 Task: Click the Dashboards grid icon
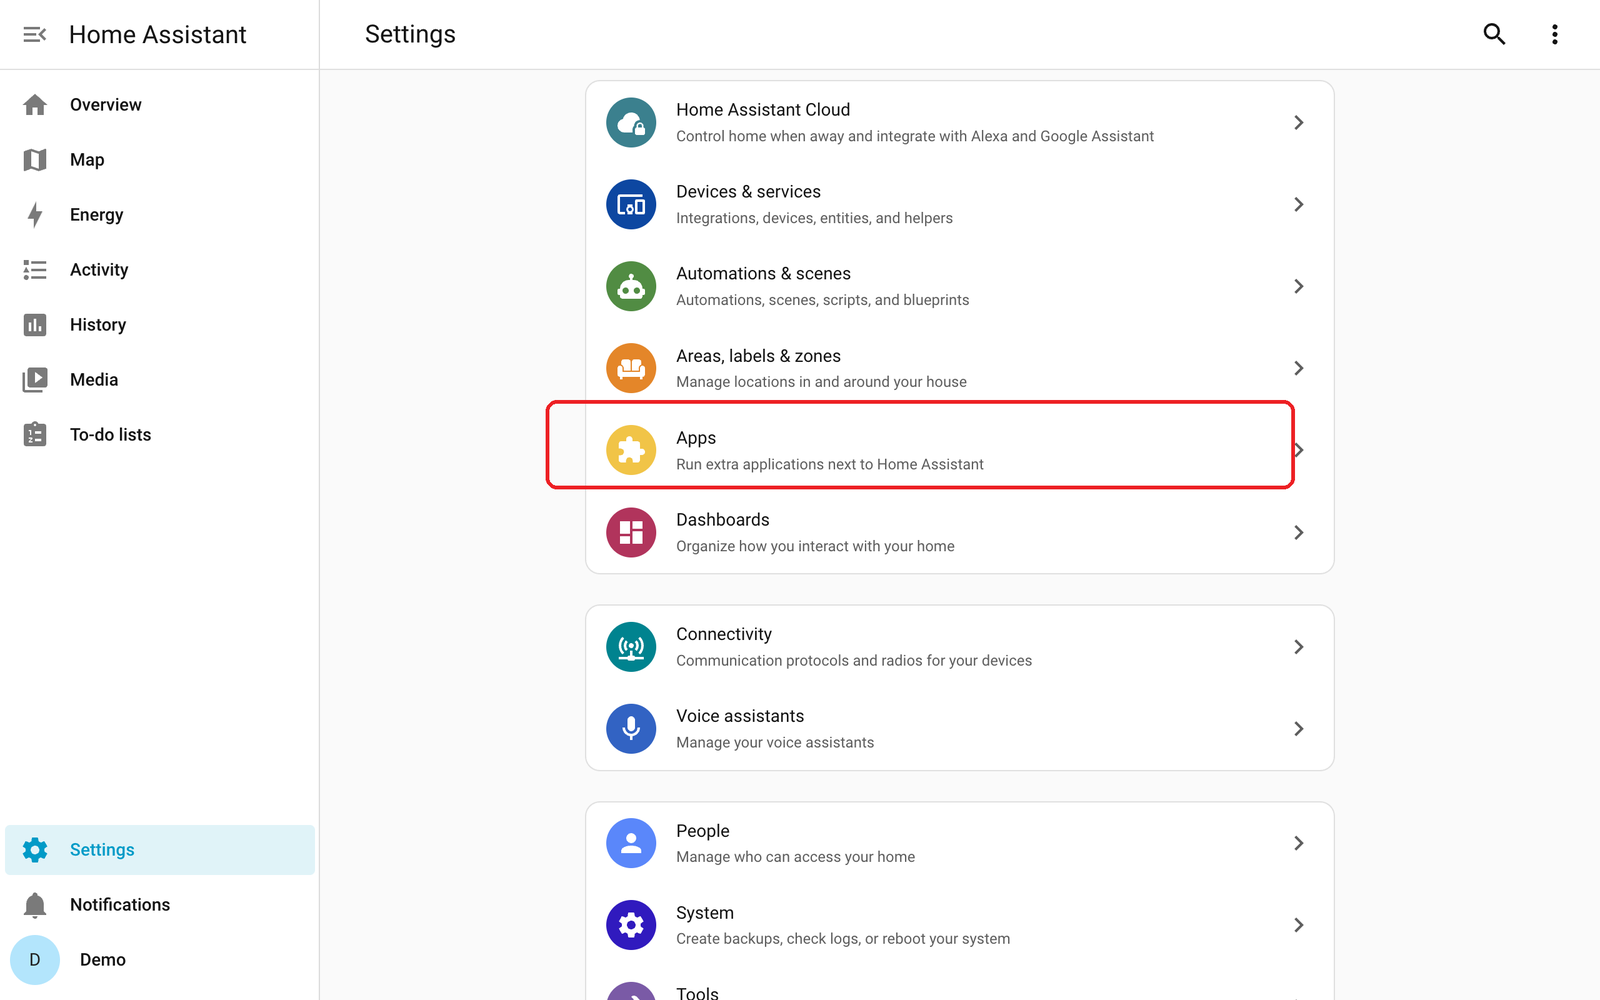click(631, 532)
